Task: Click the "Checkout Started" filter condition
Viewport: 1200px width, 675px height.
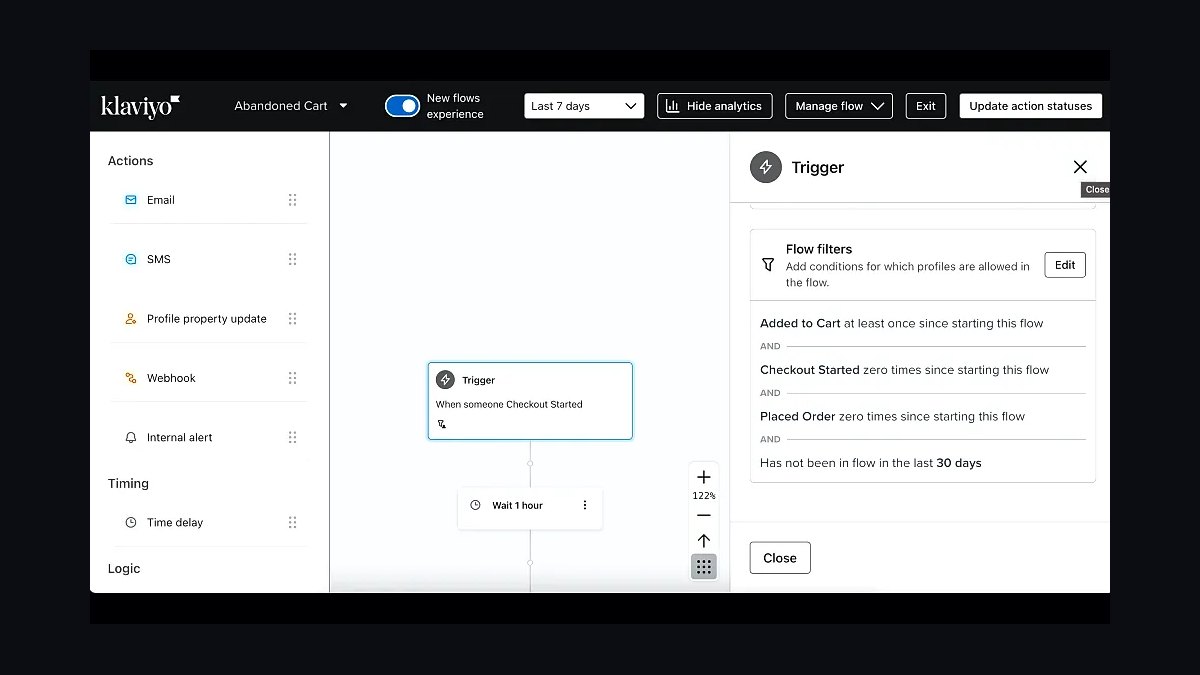Action: 904,370
